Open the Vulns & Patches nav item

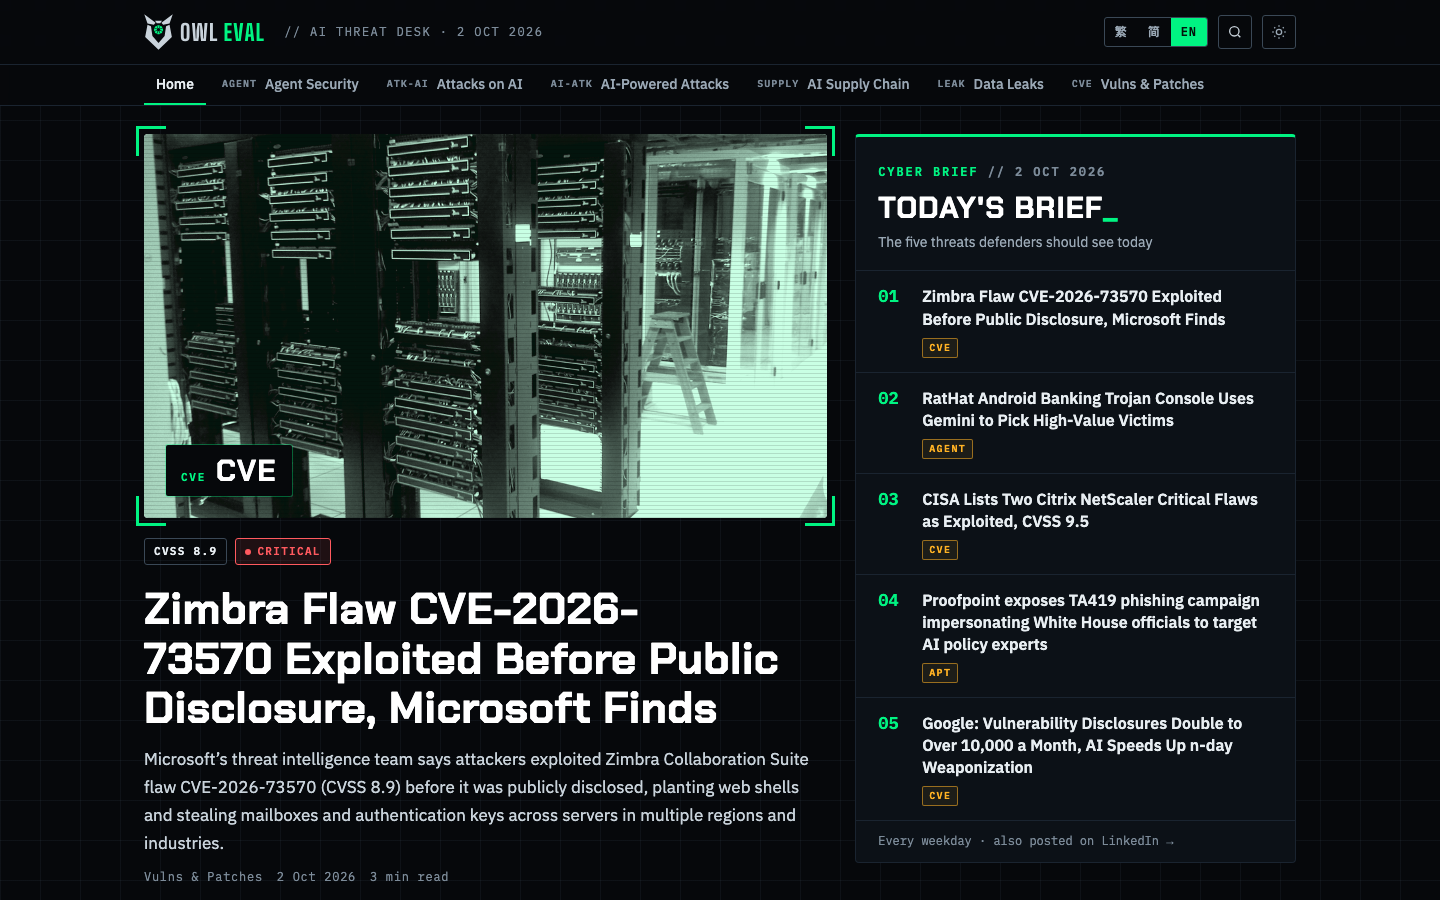(1138, 84)
